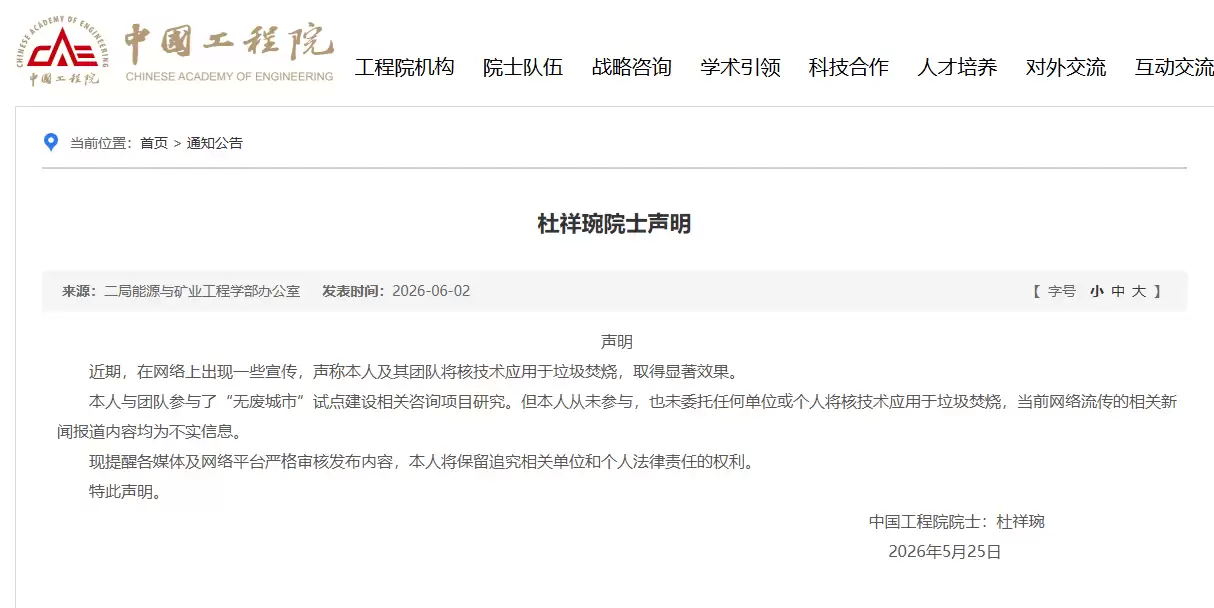
Task: Click the article title 杜祥琬院士声明
Action: pyautogui.click(x=614, y=224)
